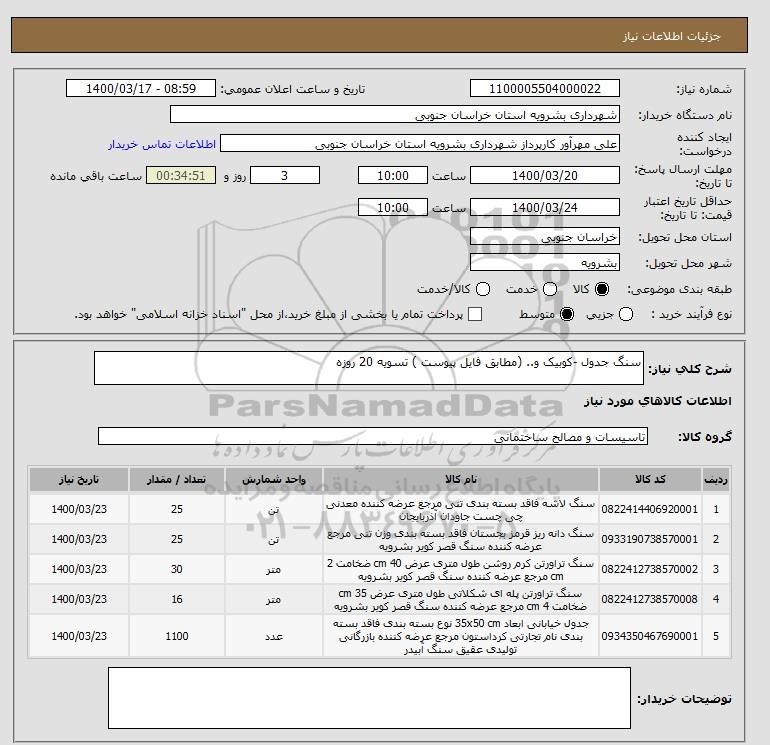
Task: Click the ردیف column header
Action: [715, 480]
